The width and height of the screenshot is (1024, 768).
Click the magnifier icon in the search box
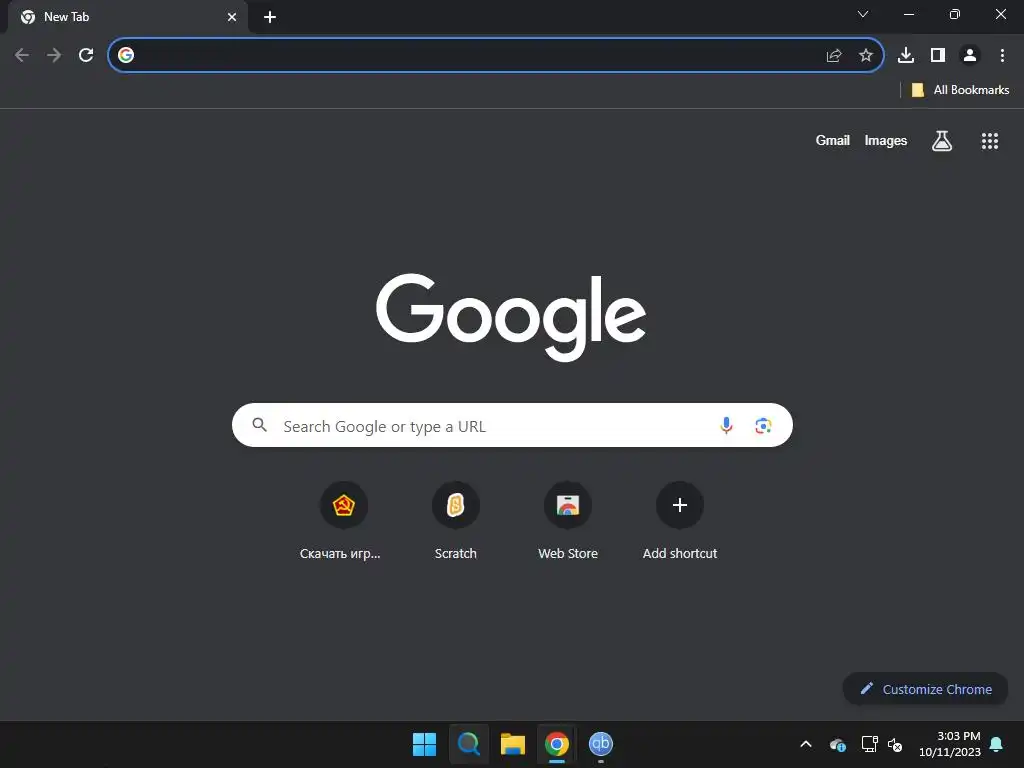coord(259,425)
